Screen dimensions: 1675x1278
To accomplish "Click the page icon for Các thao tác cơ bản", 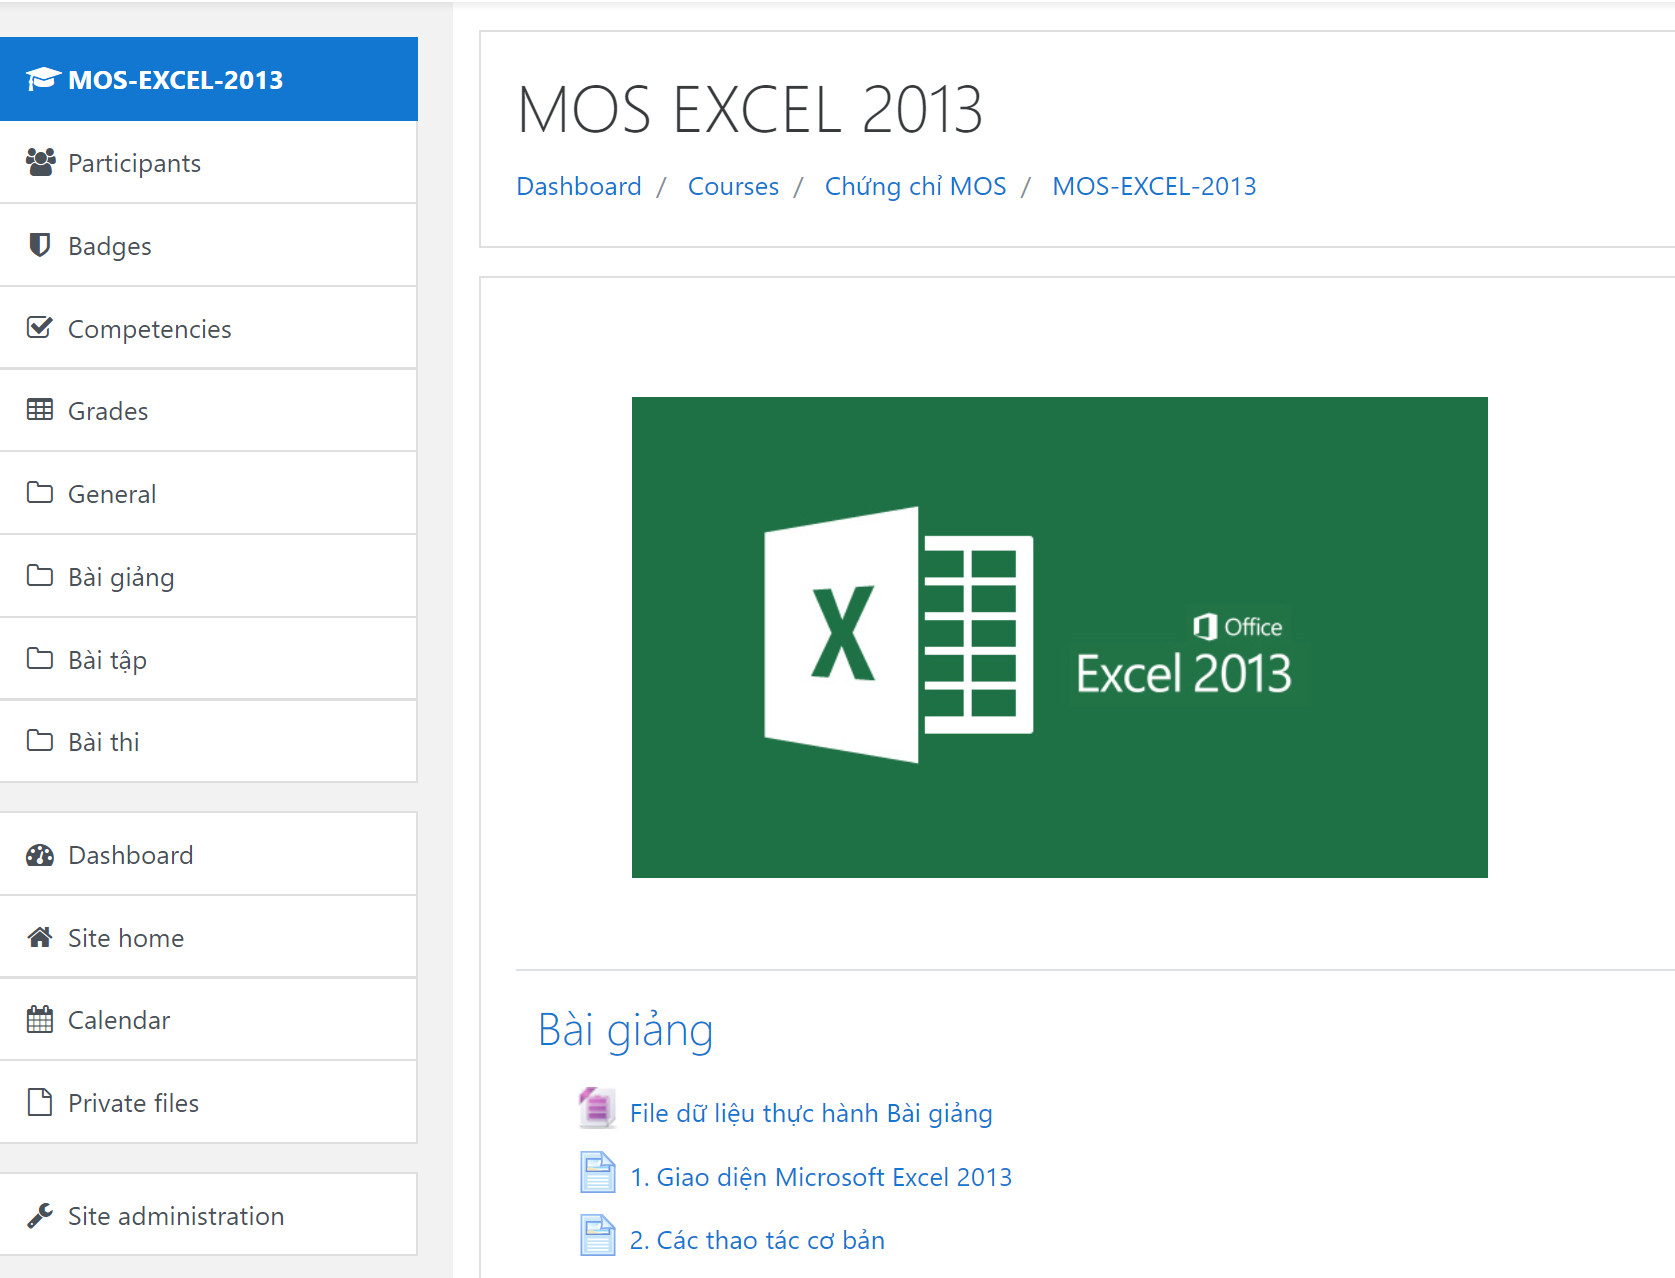I will coord(598,1235).
